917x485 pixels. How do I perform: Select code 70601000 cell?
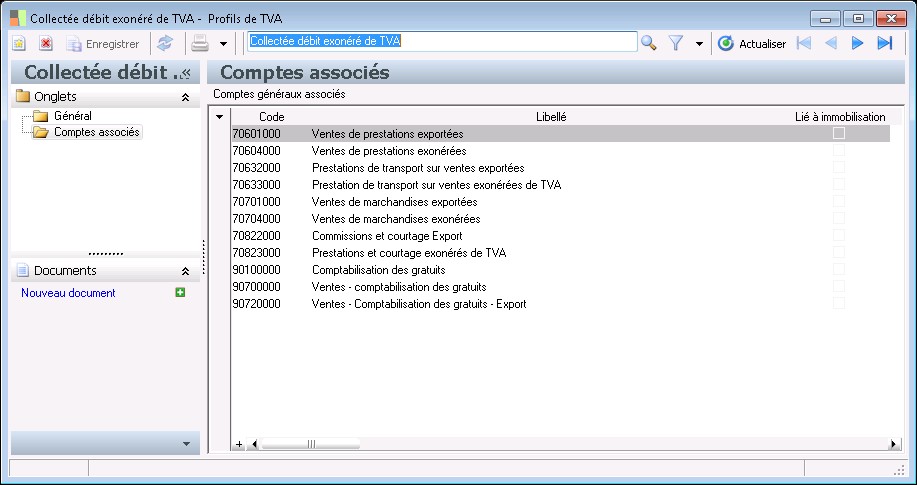click(x=256, y=134)
